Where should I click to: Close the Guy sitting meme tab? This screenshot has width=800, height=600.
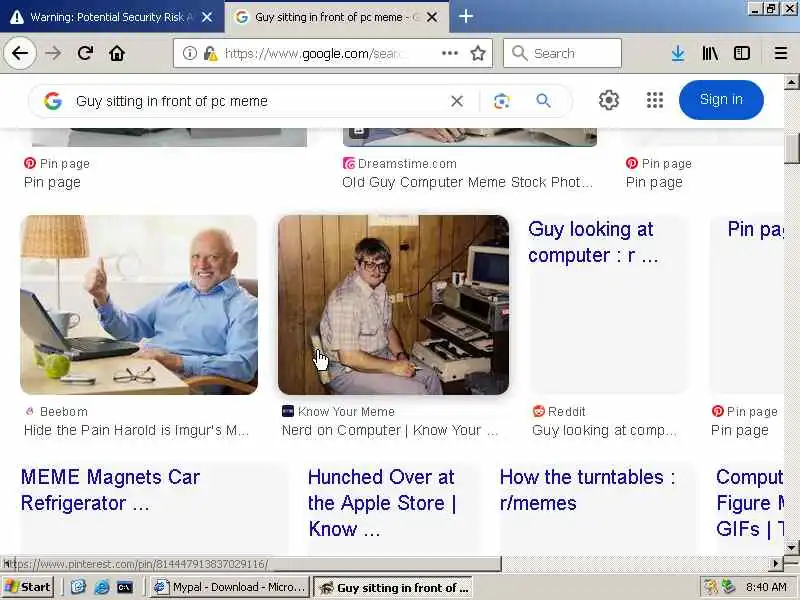(x=432, y=17)
